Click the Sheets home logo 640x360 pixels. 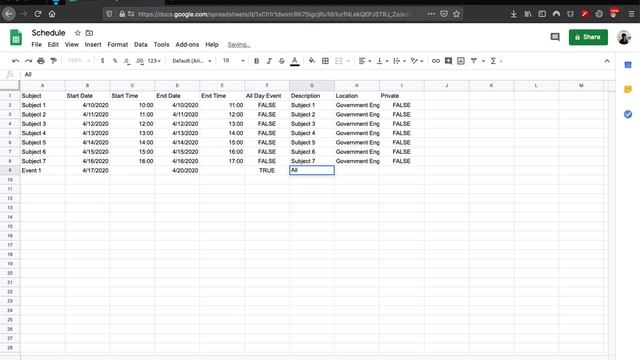coord(16,38)
